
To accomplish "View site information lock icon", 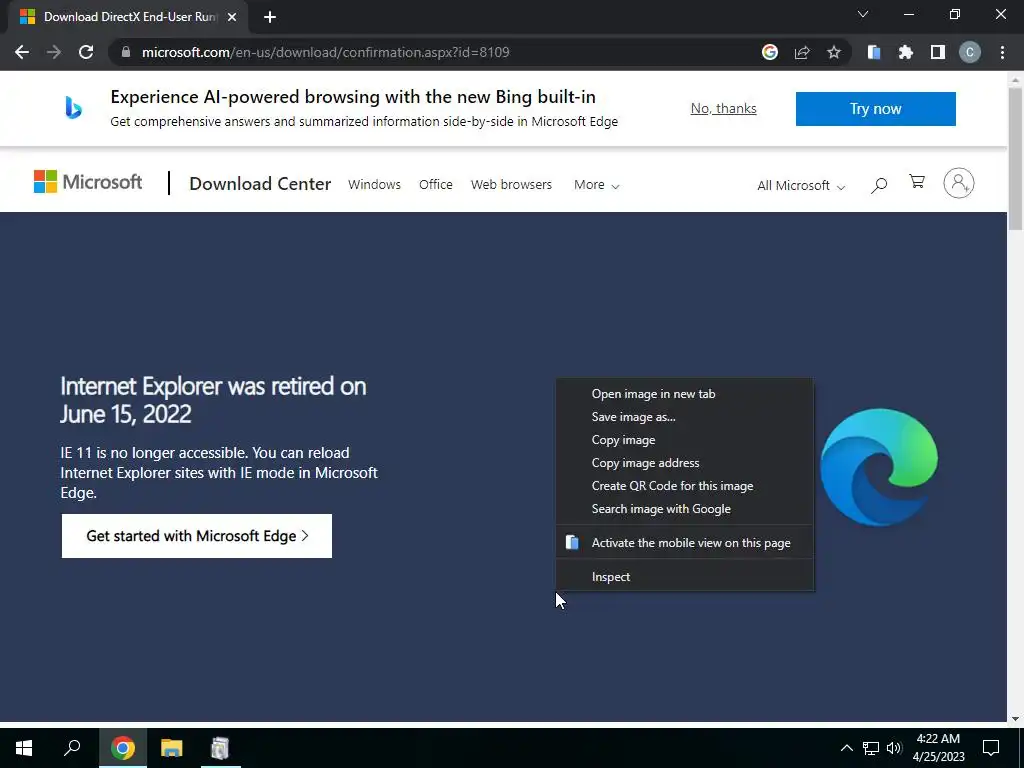I will click(126, 52).
